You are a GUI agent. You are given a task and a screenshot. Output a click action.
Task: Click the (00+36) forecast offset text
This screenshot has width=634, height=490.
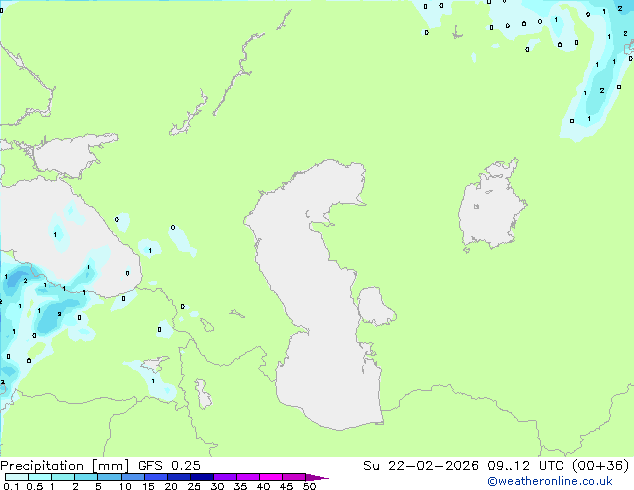pos(601,466)
